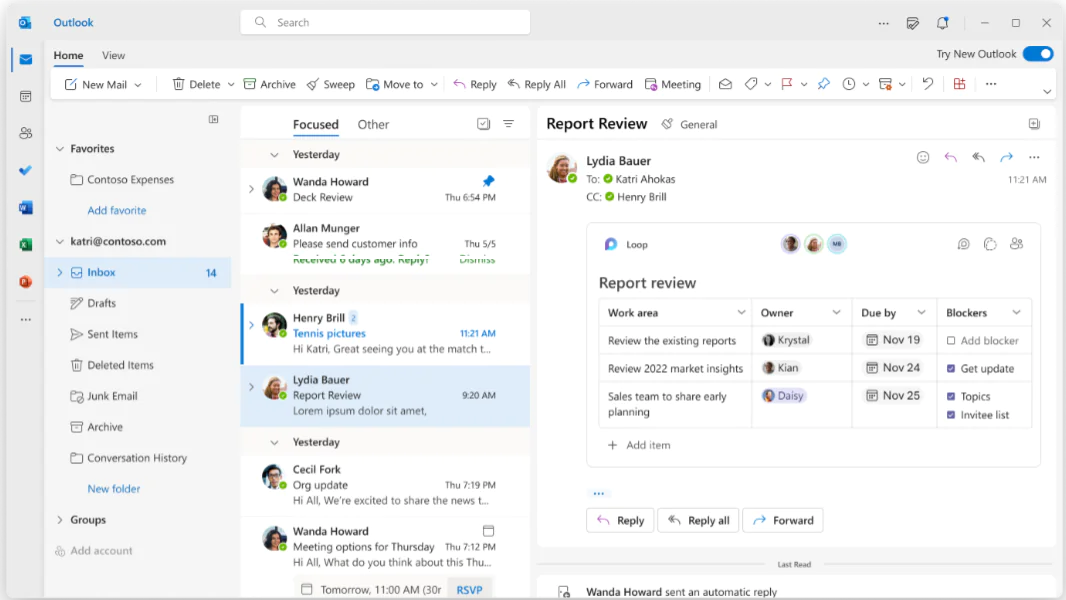Collapse the Yesterday message group

click(274, 154)
